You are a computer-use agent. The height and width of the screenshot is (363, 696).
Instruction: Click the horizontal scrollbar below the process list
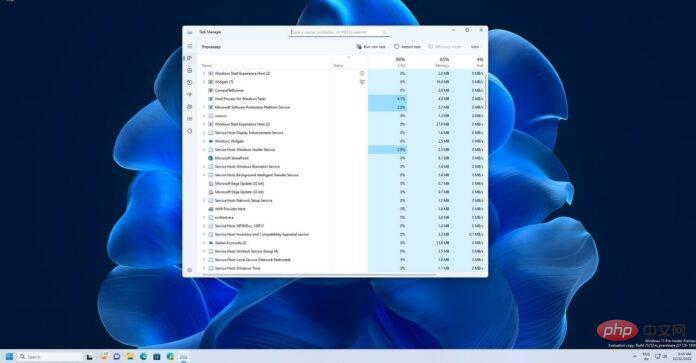pos(319,274)
